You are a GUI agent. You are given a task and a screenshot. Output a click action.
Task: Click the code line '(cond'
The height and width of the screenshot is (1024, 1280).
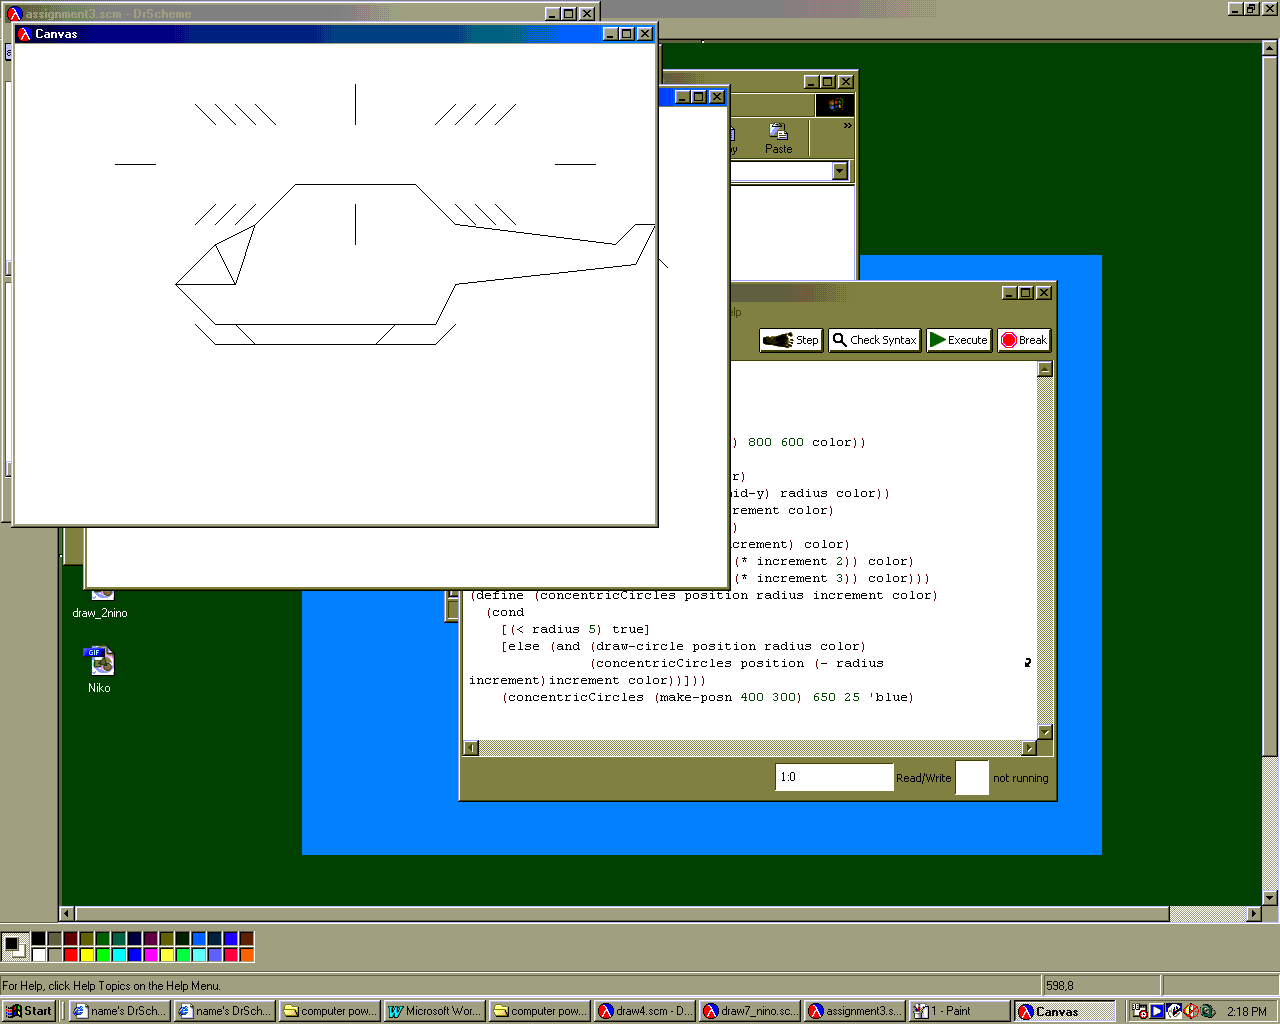tap(505, 612)
